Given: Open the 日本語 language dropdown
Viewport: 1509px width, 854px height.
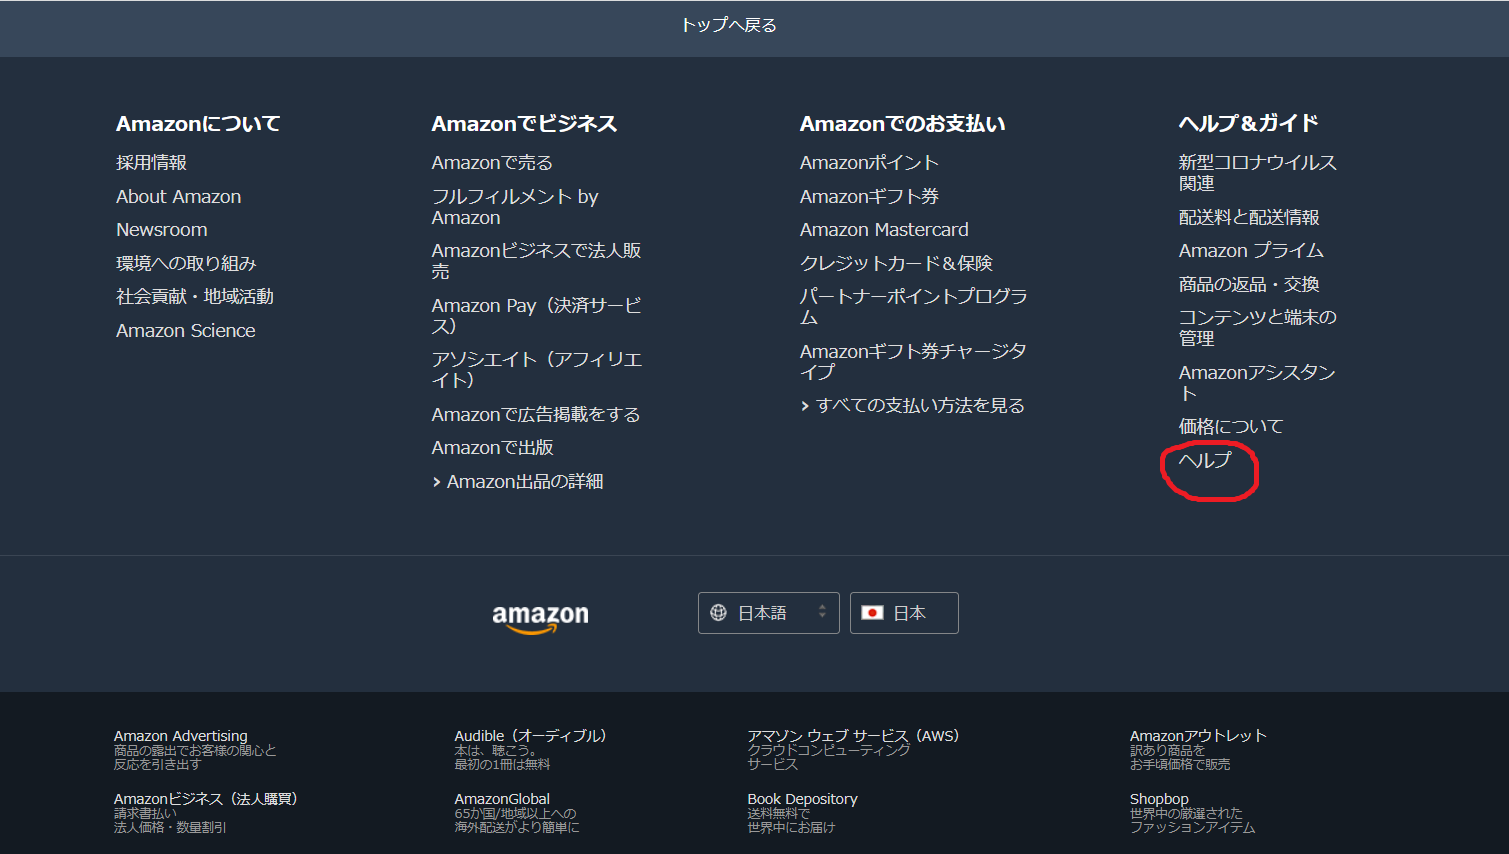Looking at the screenshot, I should click(768, 613).
